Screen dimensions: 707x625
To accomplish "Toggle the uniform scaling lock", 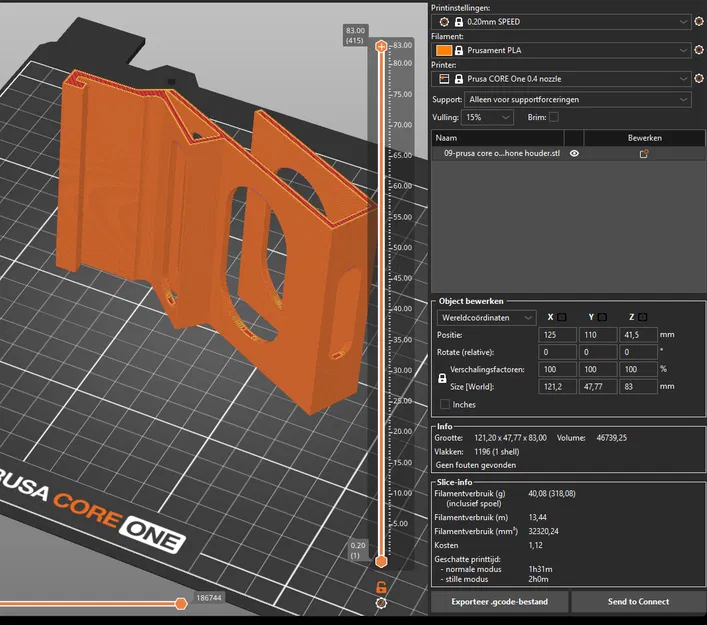I will [x=442, y=378].
